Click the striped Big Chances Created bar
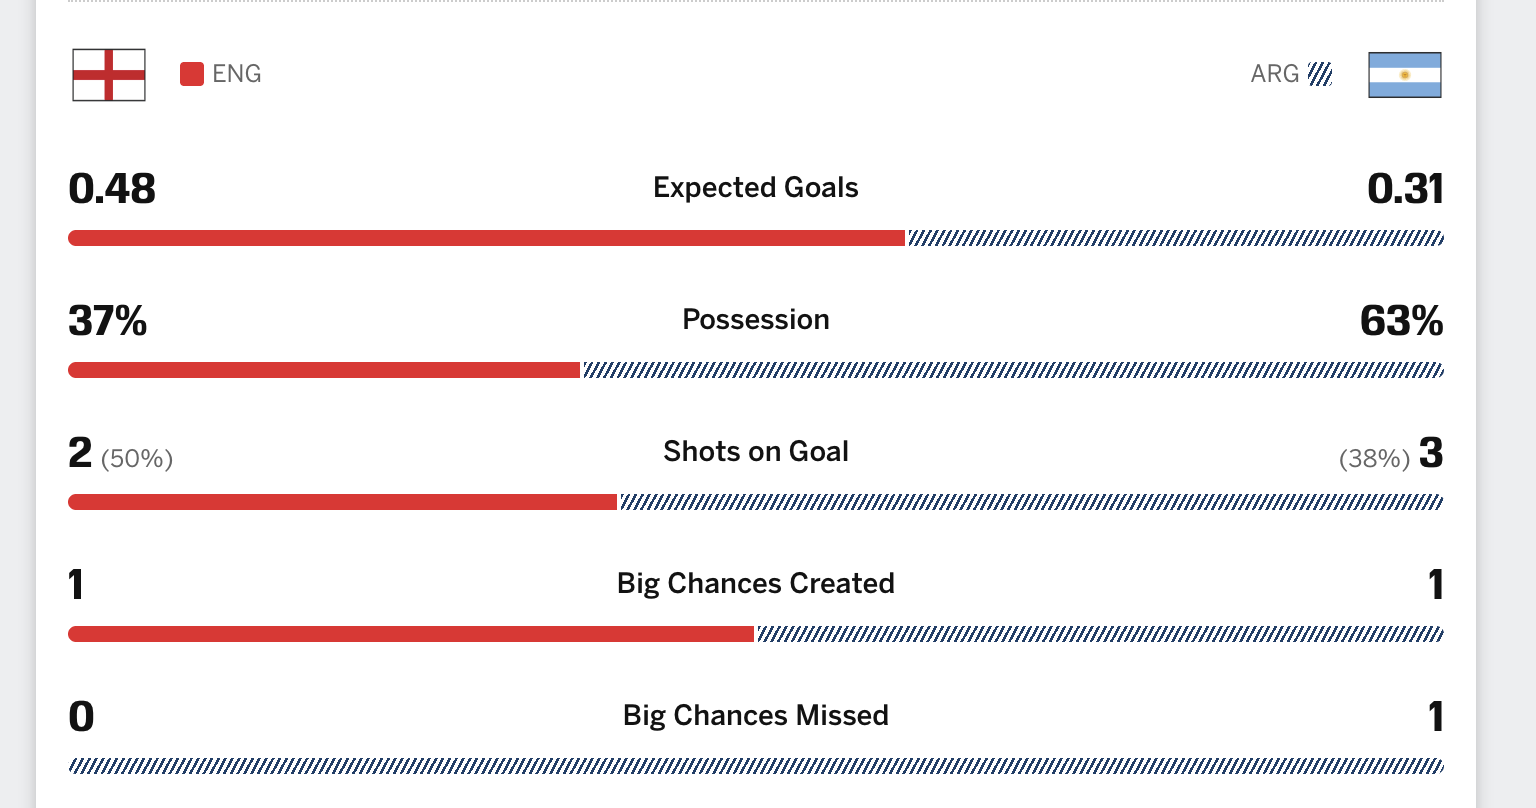Screen dimensions: 1536x808 [x=1100, y=634]
